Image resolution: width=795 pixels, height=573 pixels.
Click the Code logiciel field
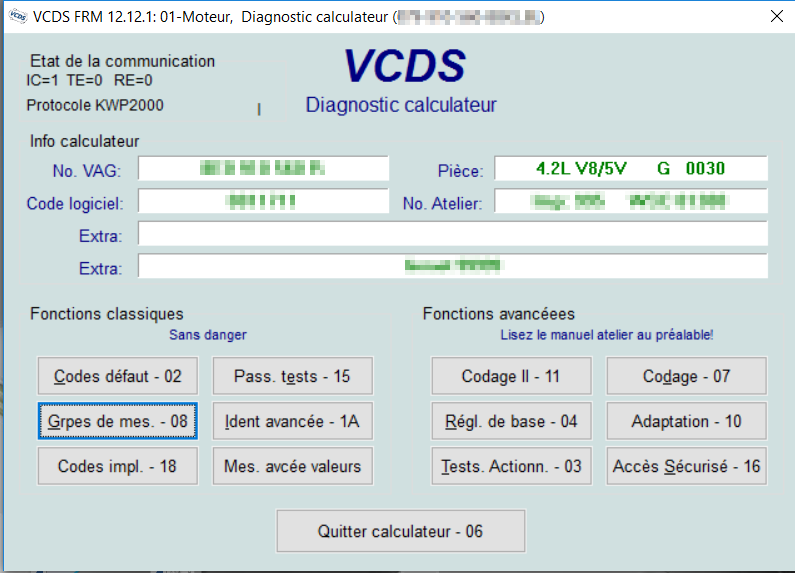pyautogui.click(x=264, y=201)
